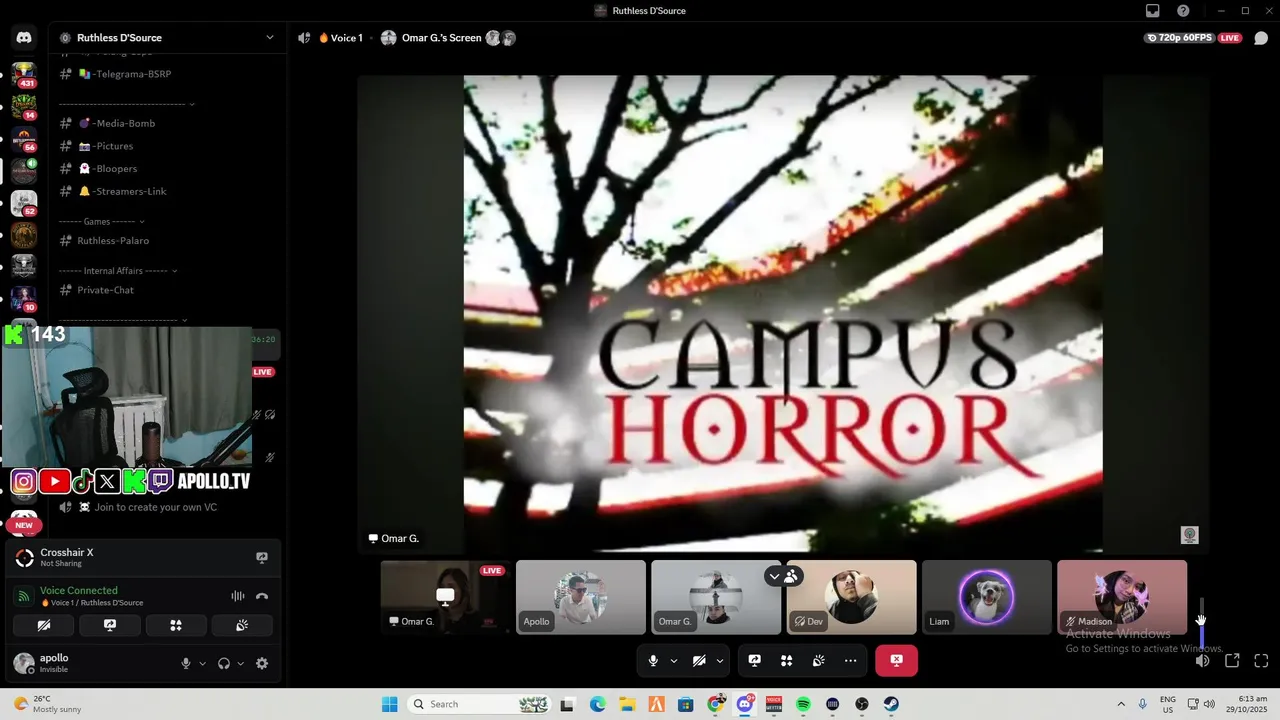Open voice channel chat bubble icon
This screenshot has height=720, width=1280.
pos(1261,38)
